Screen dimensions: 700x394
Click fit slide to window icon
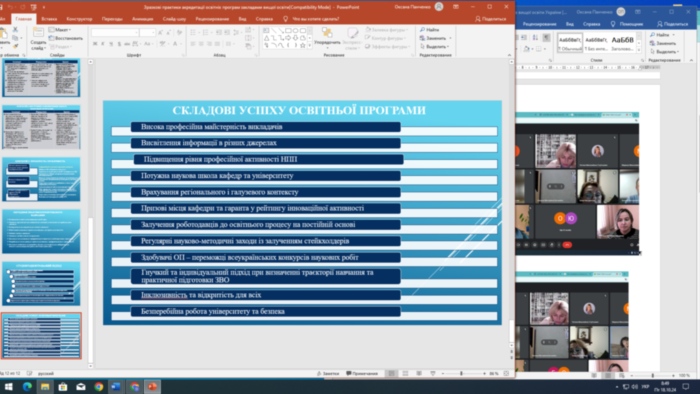coord(506,373)
